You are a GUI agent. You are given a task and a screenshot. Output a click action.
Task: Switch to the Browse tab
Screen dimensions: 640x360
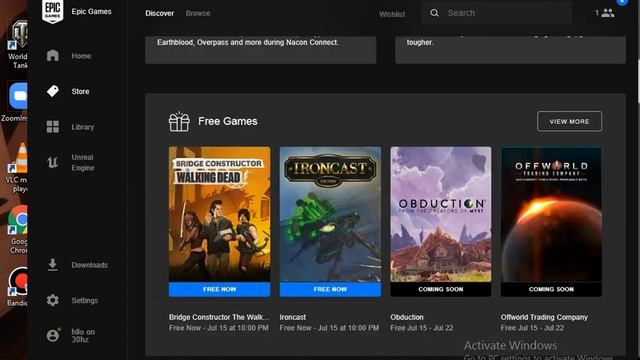(x=198, y=13)
